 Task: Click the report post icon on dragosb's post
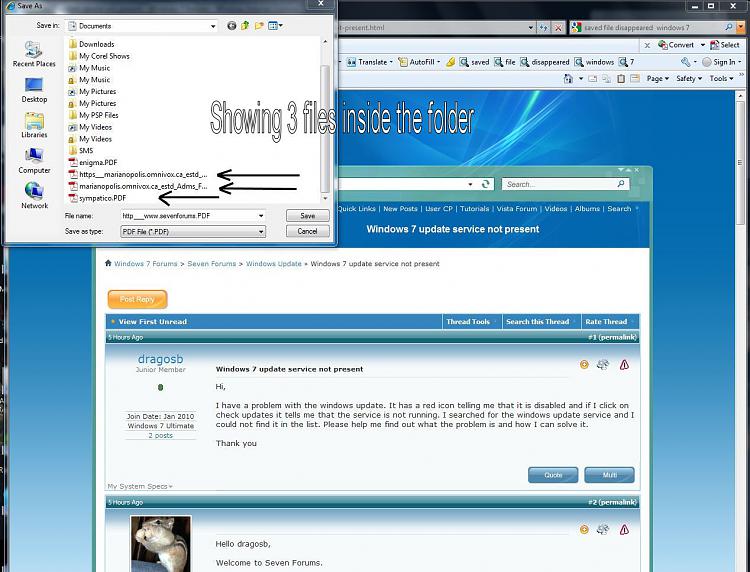point(624,365)
